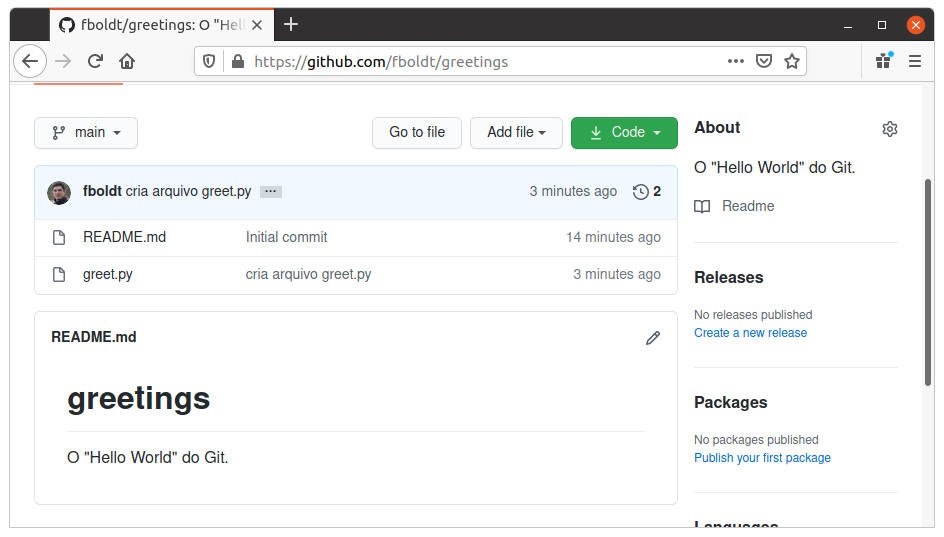Click the Save to Pocket icon
Viewport: 944px width, 537px height.
[764, 61]
